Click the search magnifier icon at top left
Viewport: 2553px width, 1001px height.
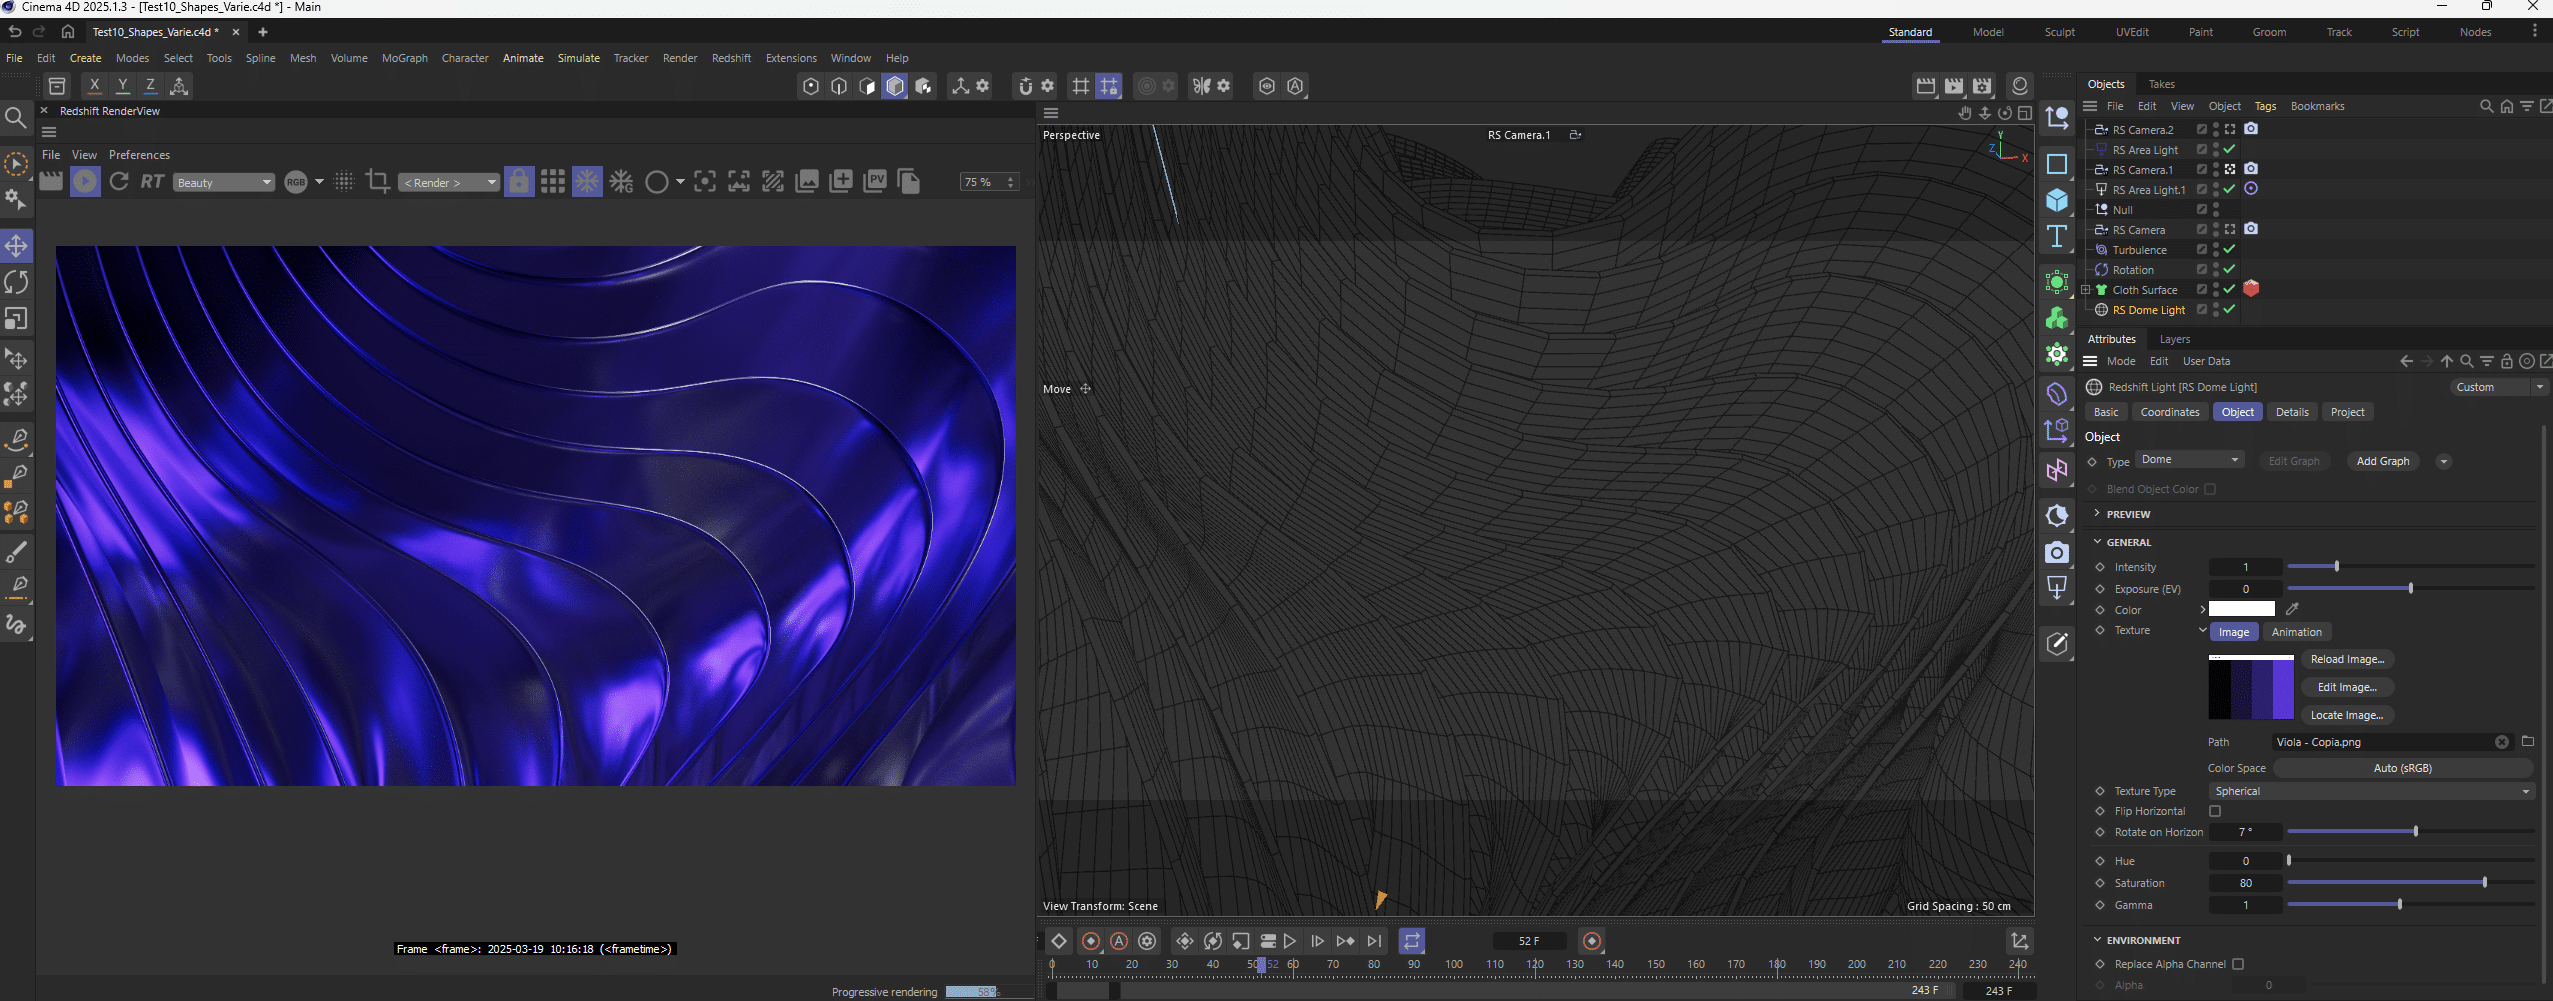[x=15, y=119]
